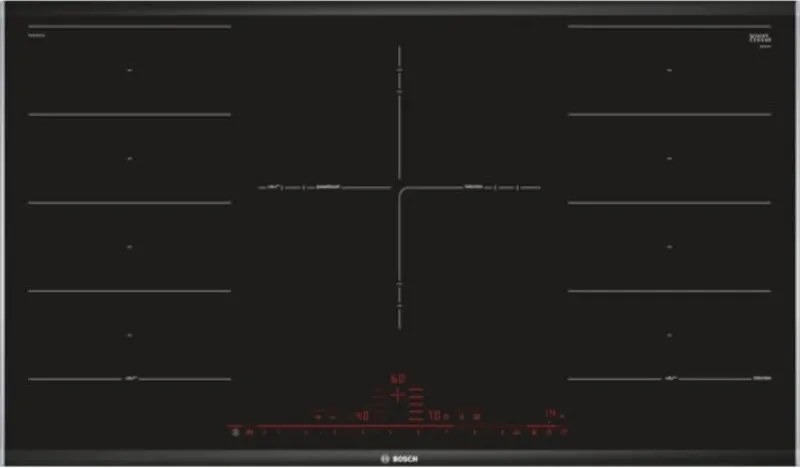Tap the rightmost icon on the control strip
This screenshot has height=468, width=800.
coord(564,432)
